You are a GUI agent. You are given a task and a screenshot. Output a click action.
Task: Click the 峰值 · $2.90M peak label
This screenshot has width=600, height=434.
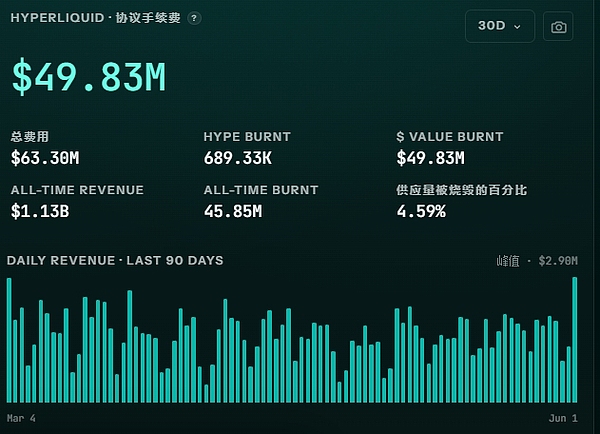[537, 261]
